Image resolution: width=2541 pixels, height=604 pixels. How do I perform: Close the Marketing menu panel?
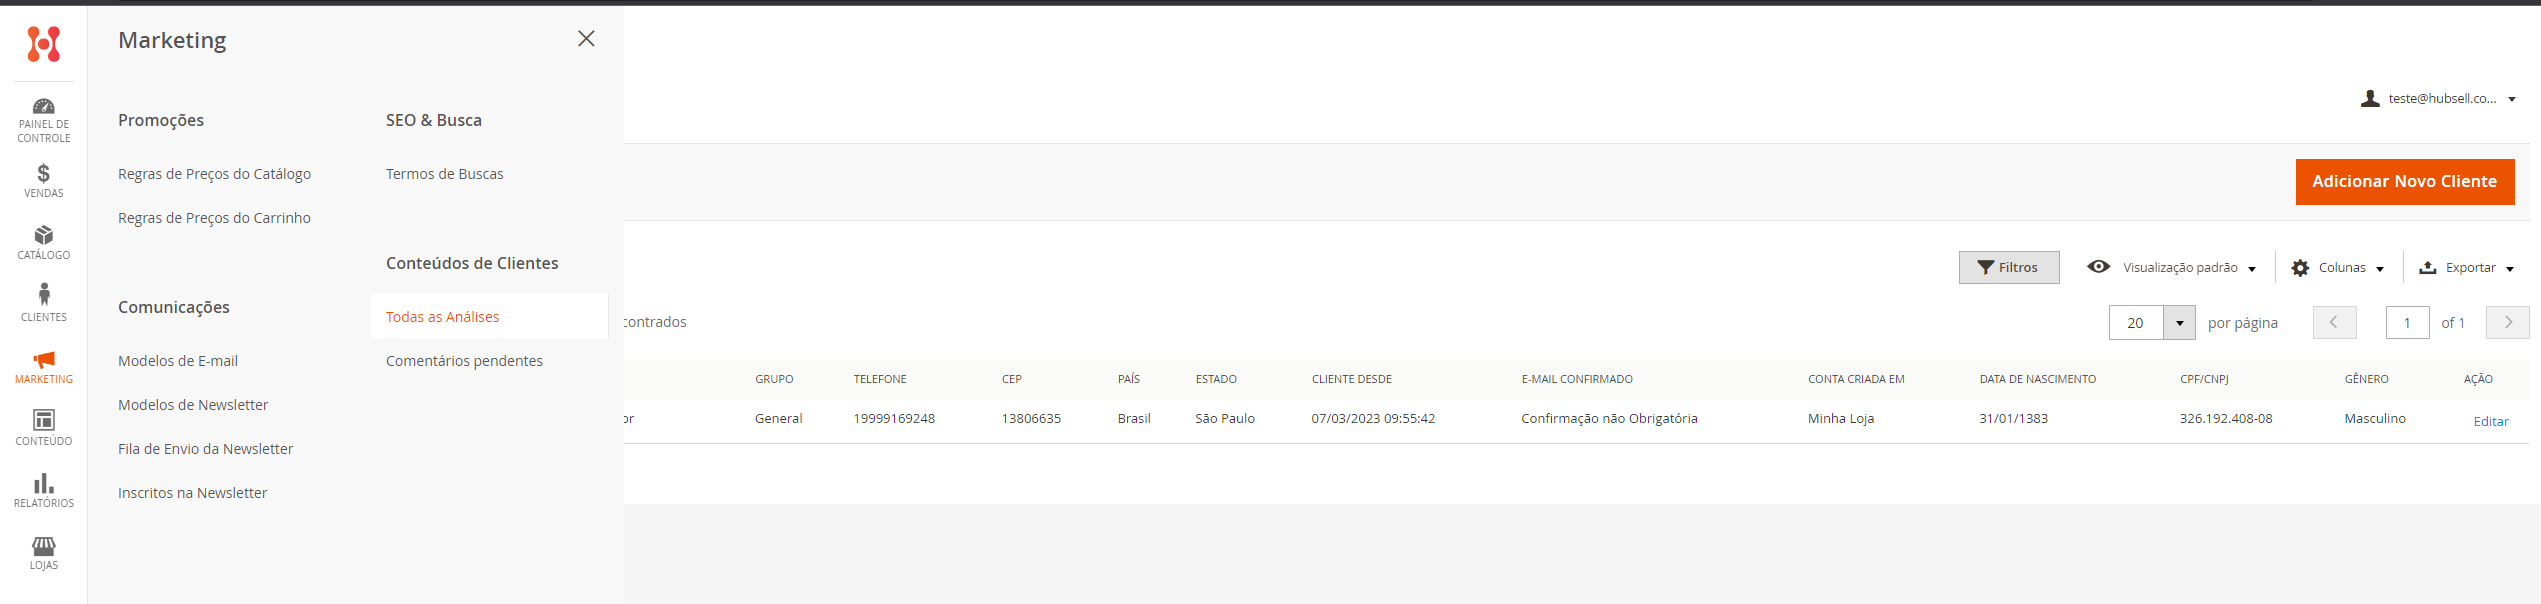coord(586,39)
